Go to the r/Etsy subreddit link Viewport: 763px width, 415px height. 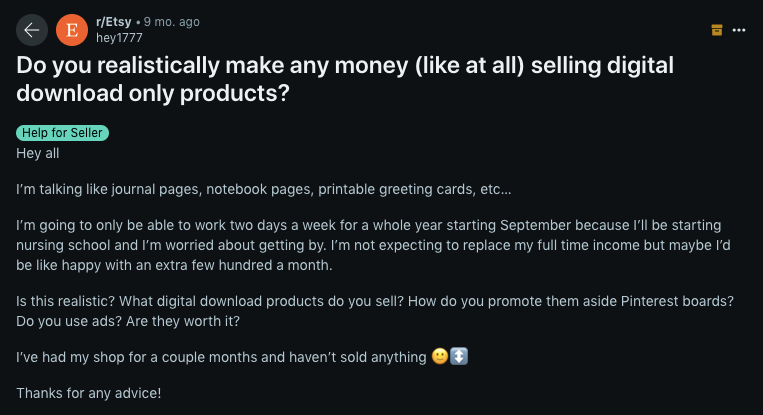point(113,22)
